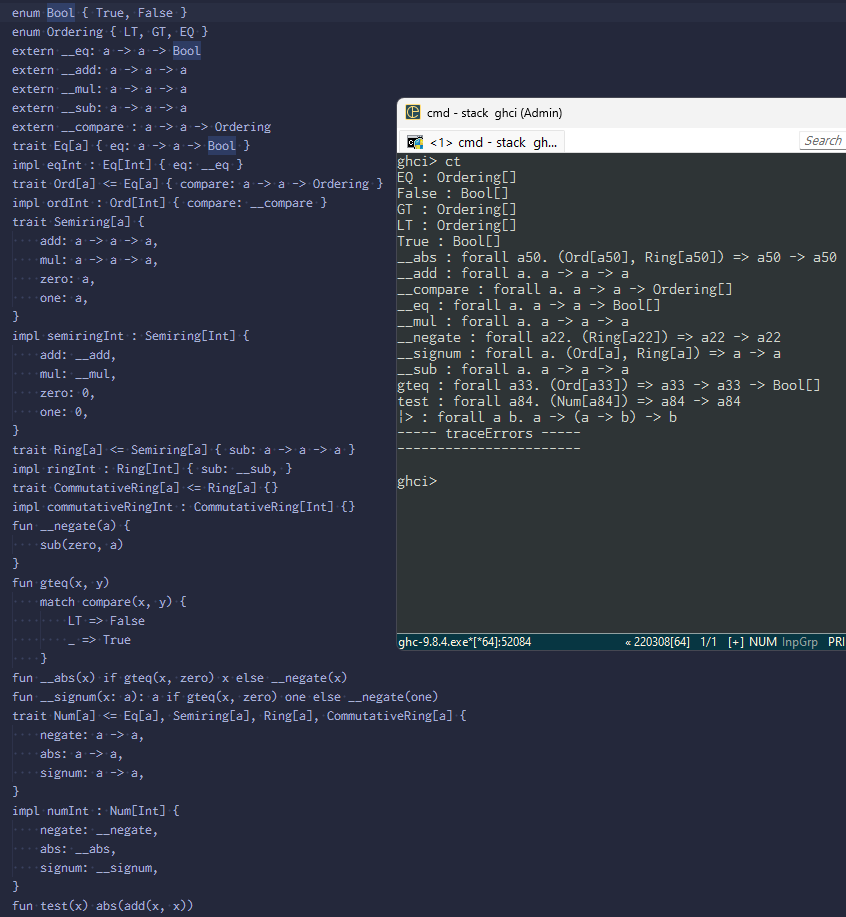The image size is (846, 917).
Task: Click the 'cmd - stack ghci (Admin)' window title
Action: point(494,113)
